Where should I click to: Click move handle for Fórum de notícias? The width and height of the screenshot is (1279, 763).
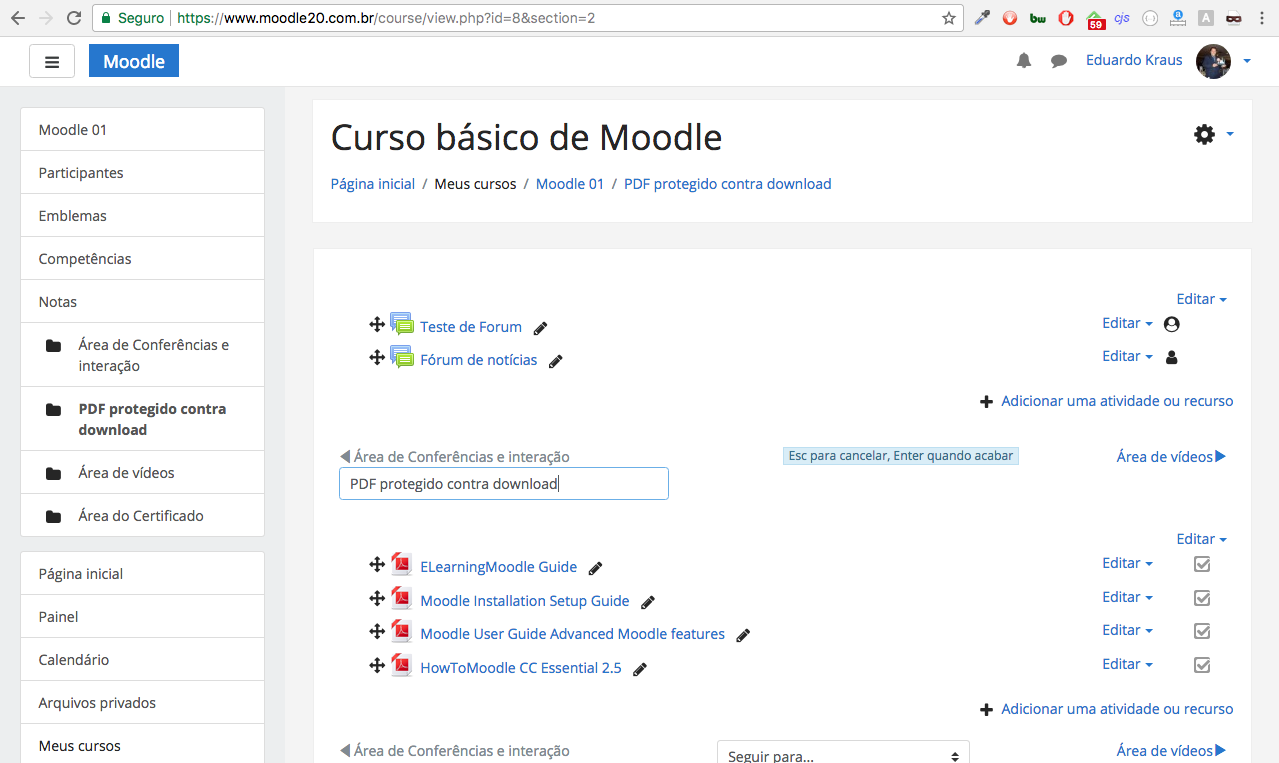point(377,357)
